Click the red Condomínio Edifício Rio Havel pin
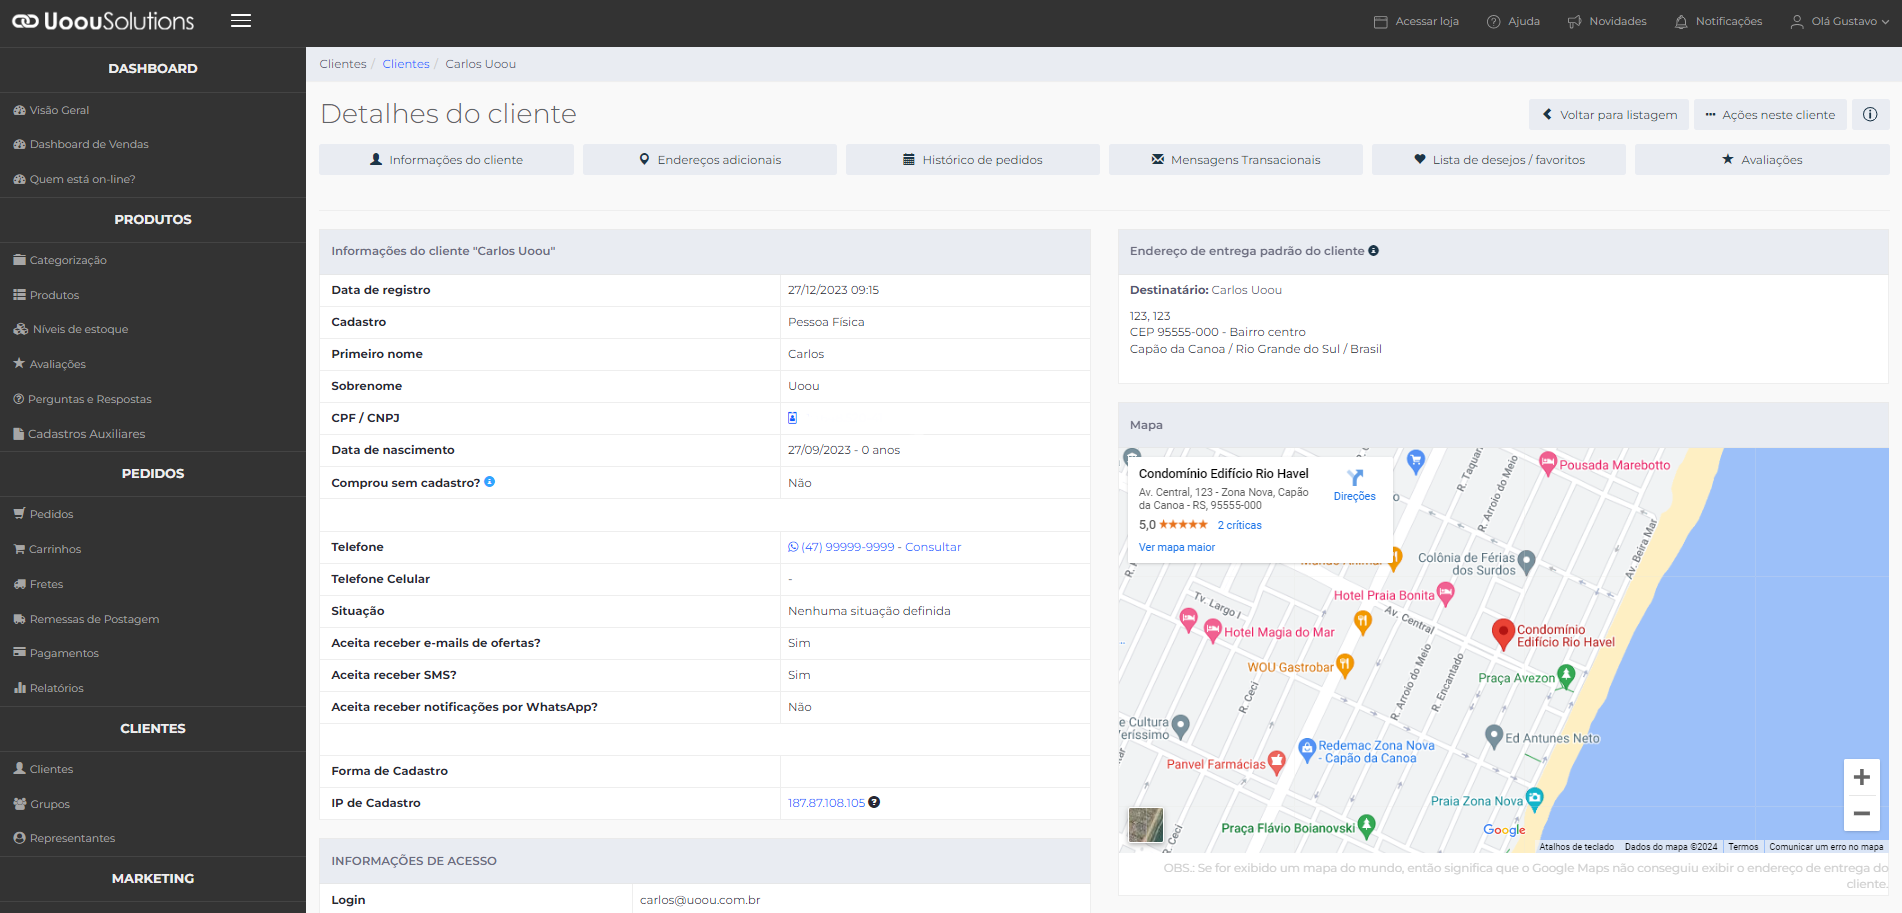Screen dimensions: 1902x913 (x=1502, y=634)
